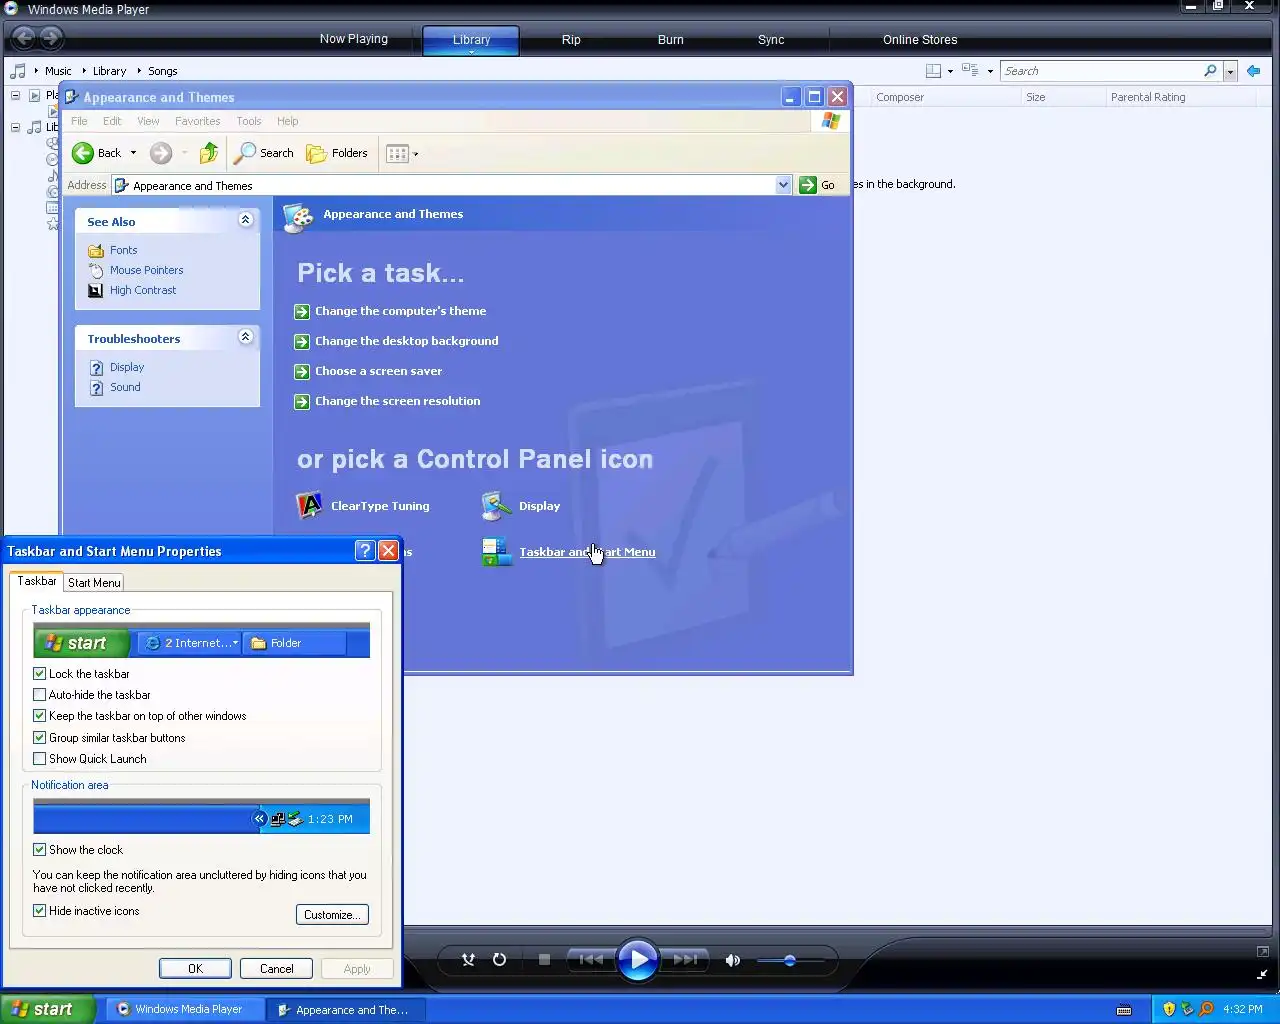Turn on shuffle in Media Player
The height and width of the screenshot is (1024, 1280).
coord(468,960)
